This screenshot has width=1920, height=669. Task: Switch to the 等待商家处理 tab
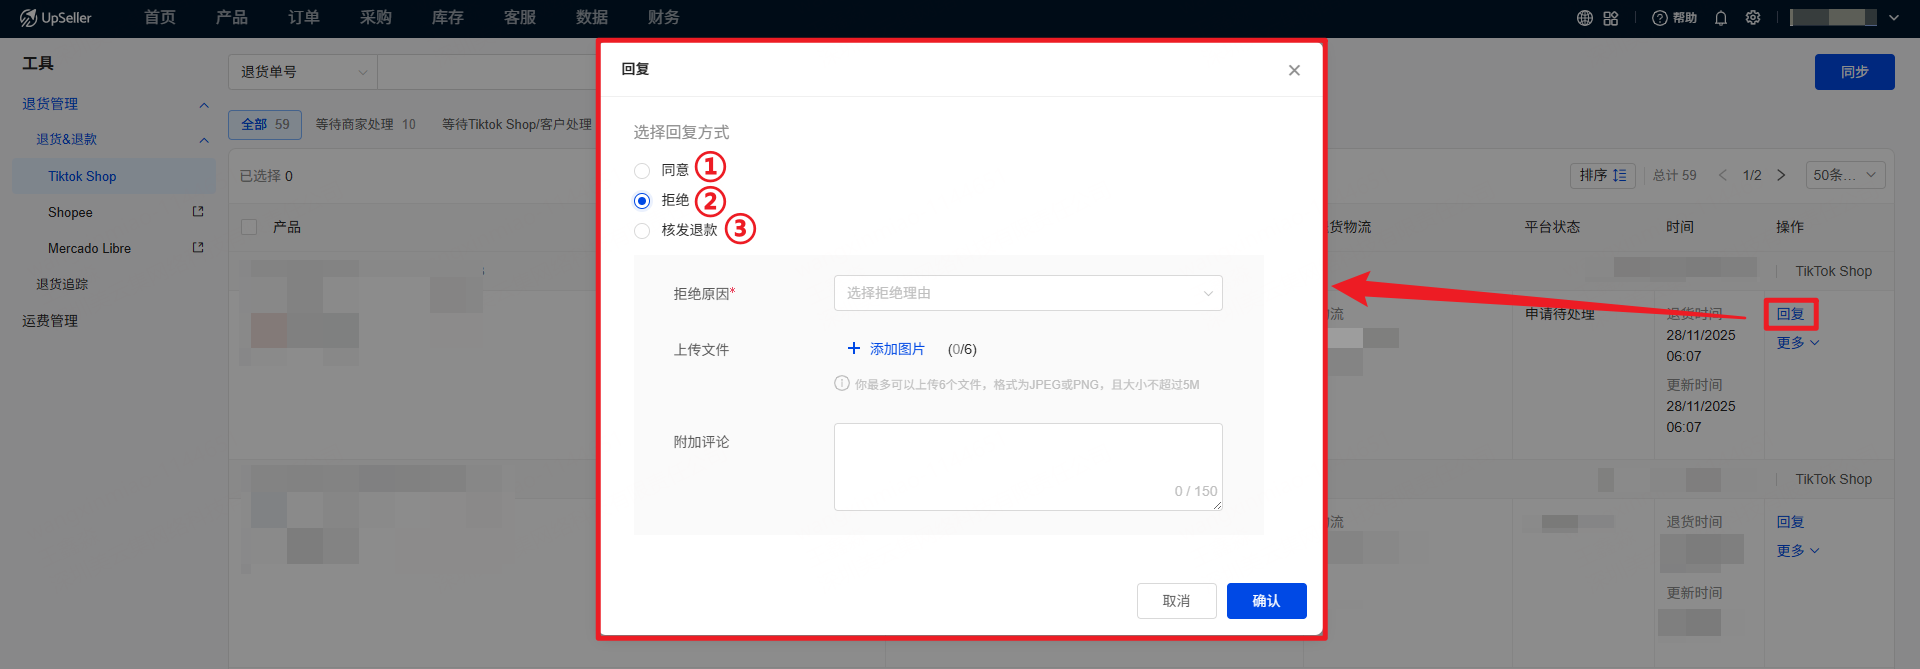365,125
